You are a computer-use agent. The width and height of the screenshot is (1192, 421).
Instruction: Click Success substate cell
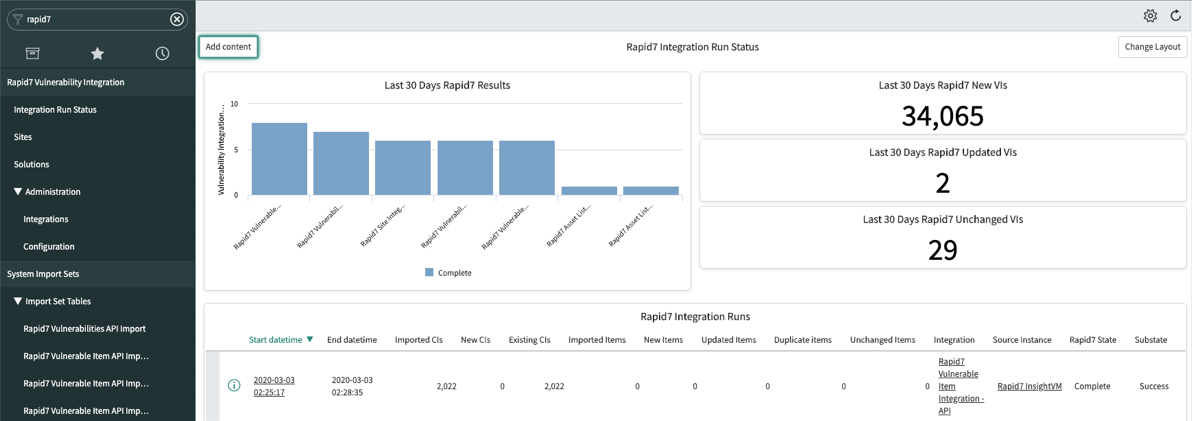click(x=1153, y=386)
